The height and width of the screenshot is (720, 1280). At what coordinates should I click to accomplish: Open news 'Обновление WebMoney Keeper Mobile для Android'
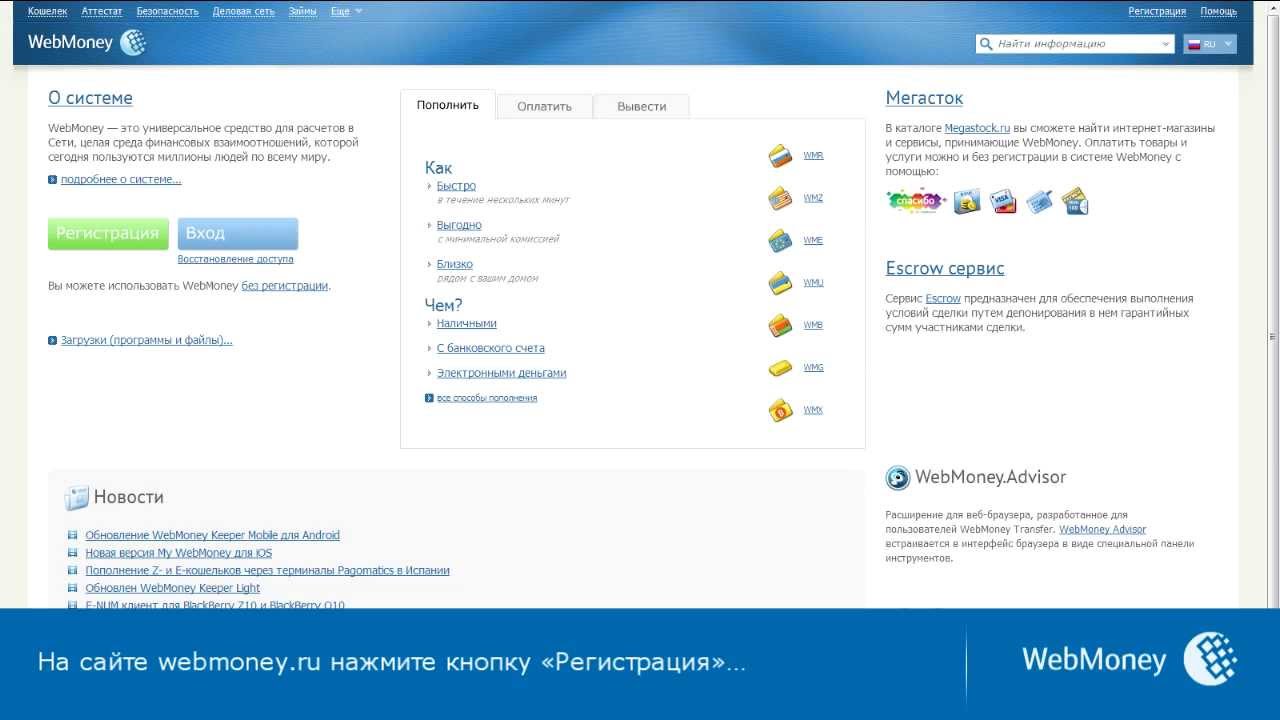213,535
